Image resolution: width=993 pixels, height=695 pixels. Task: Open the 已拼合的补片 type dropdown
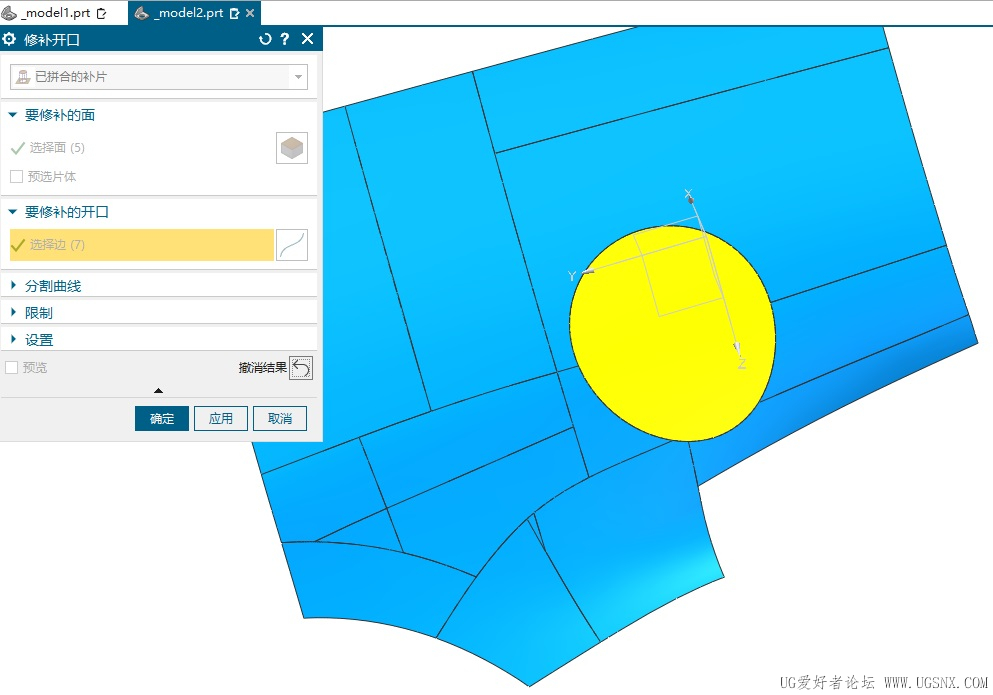pyautogui.click(x=159, y=77)
